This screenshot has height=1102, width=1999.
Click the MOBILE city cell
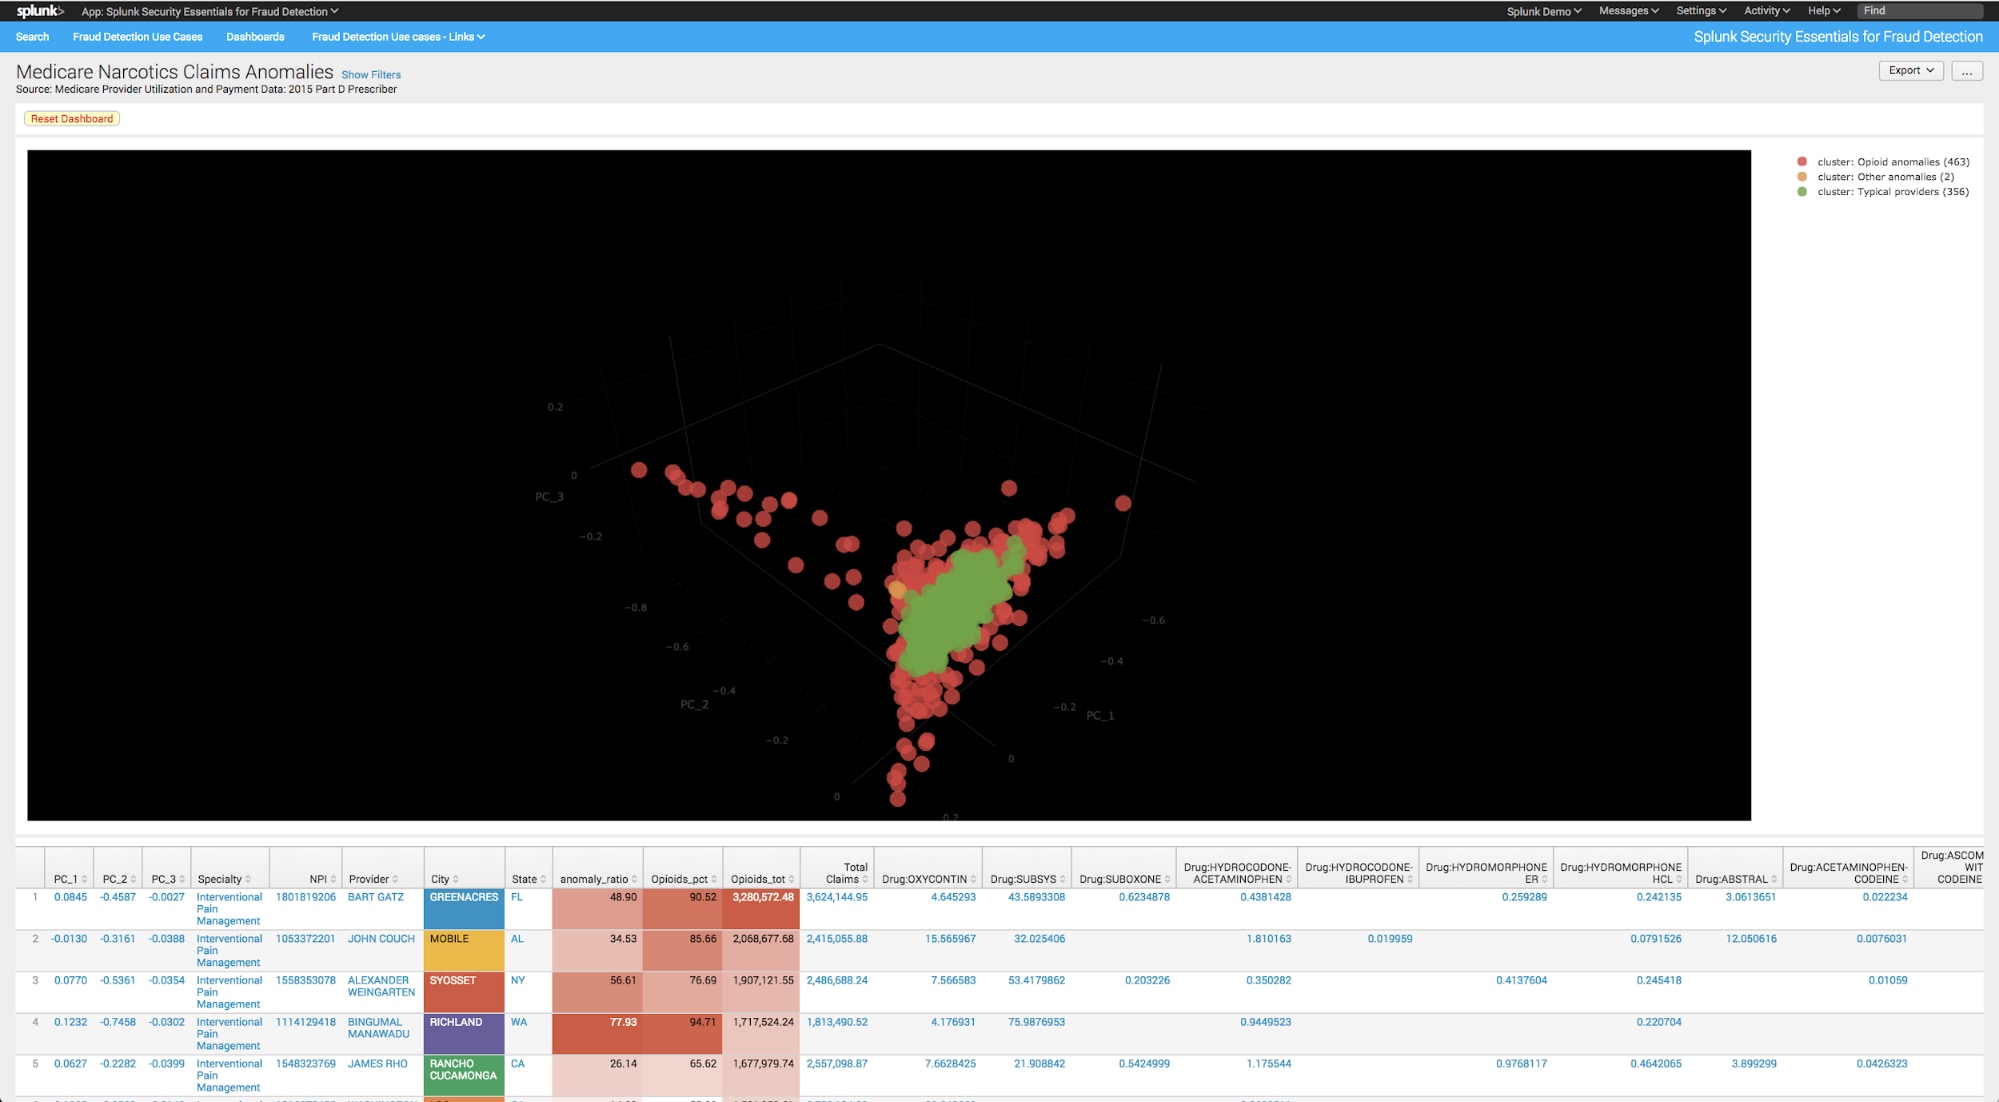pos(464,951)
